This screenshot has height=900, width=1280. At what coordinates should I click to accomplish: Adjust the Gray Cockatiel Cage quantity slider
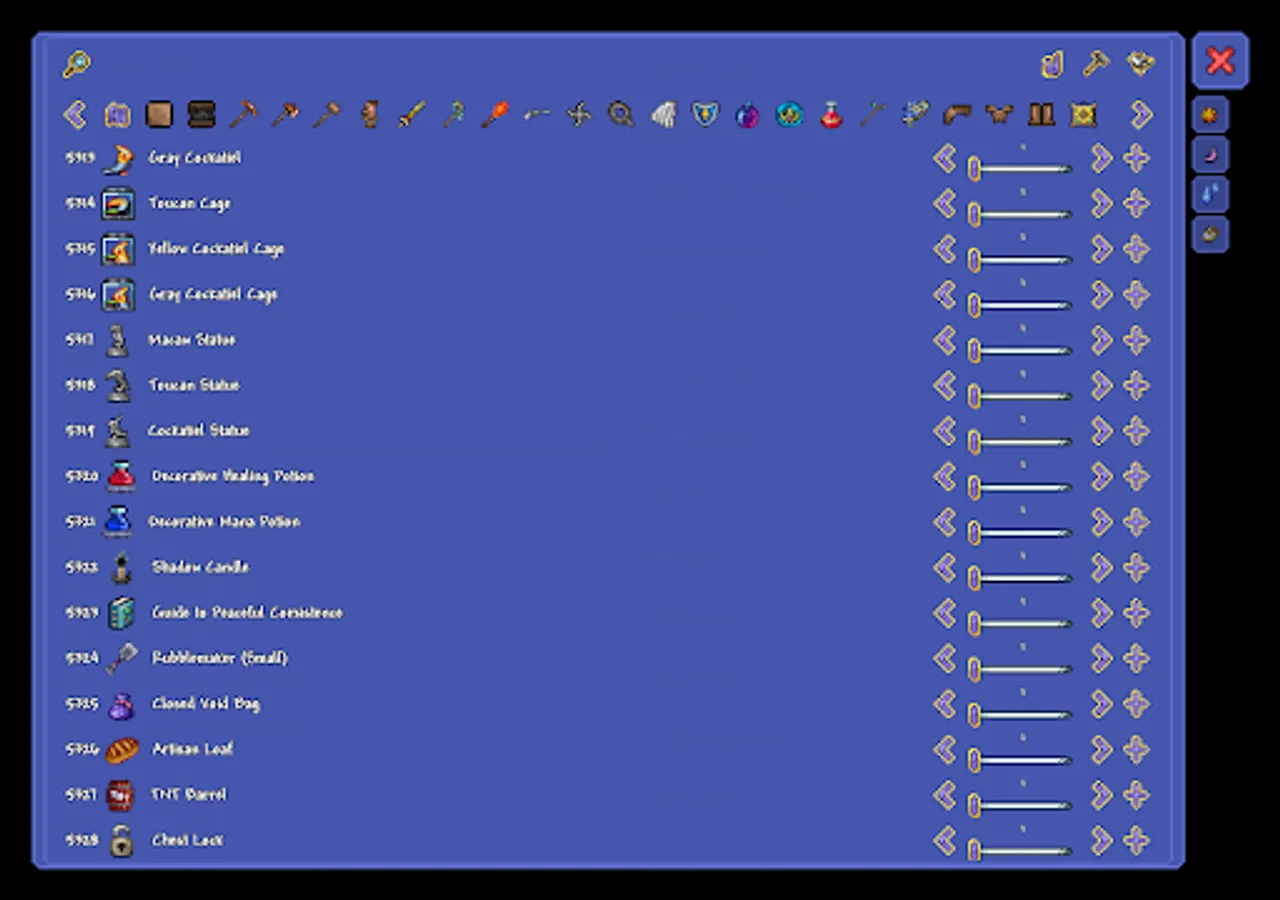tap(1020, 304)
